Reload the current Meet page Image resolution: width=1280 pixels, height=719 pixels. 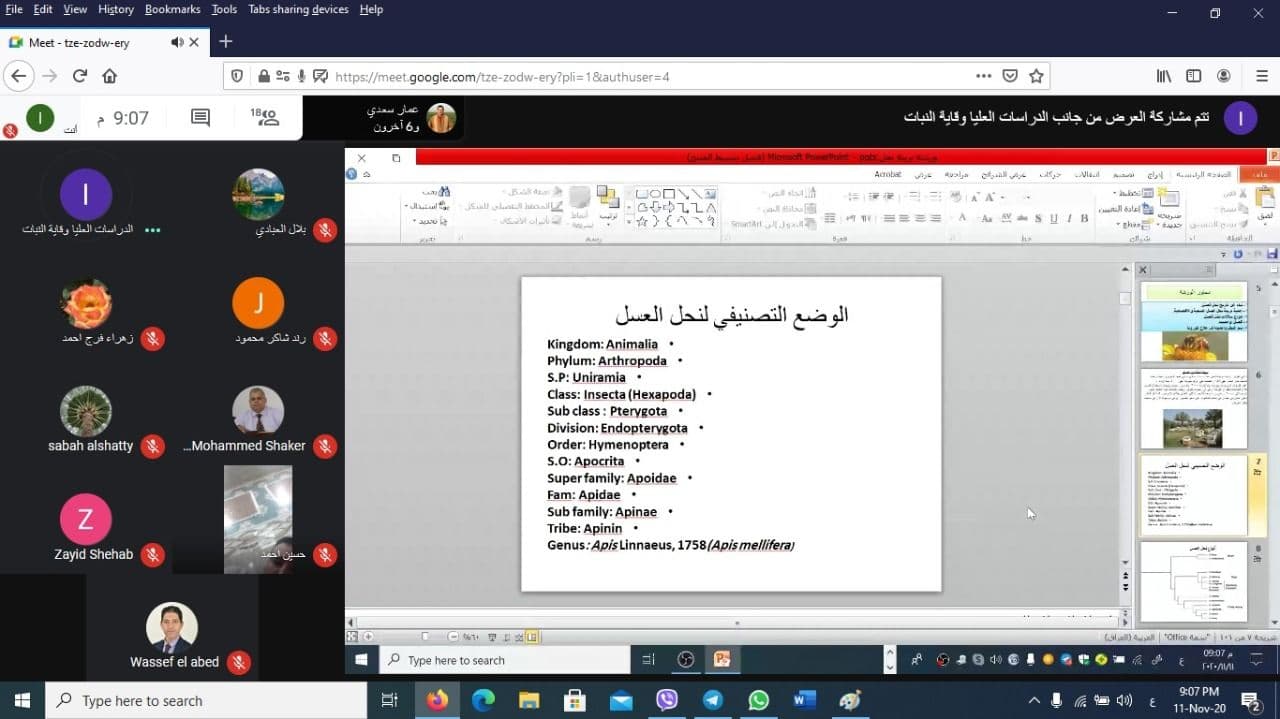pos(80,76)
